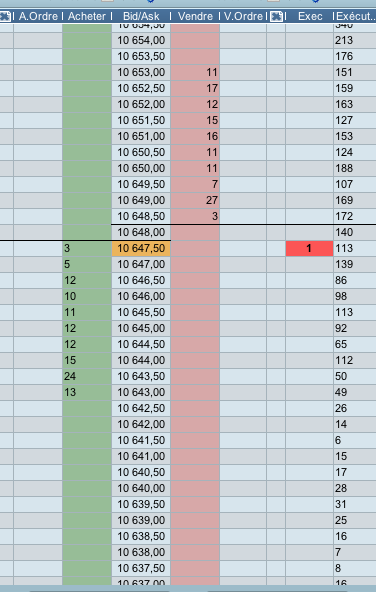Select price cell 10 641,00
This screenshot has width=376, height=592.
(141, 456)
